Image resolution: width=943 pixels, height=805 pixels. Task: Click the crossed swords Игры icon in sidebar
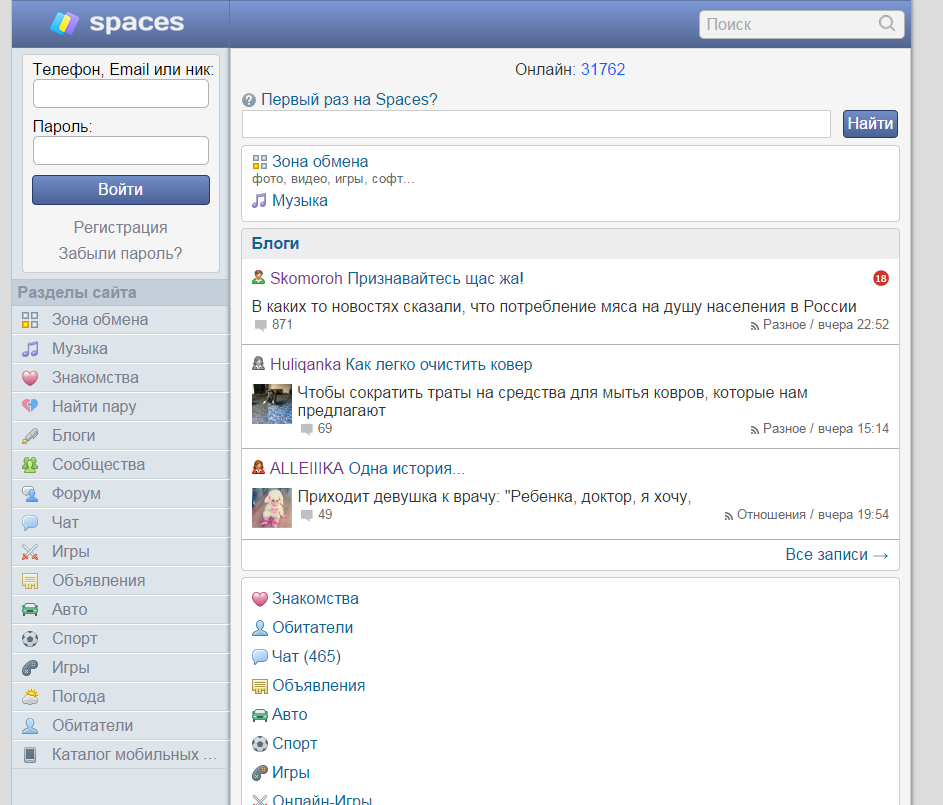coord(30,552)
